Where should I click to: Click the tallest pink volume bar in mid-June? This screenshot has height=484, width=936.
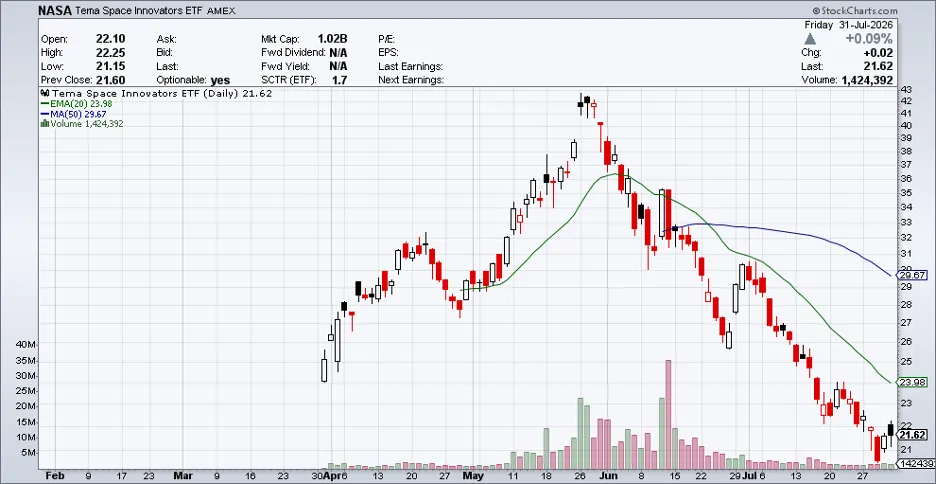click(x=669, y=414)
